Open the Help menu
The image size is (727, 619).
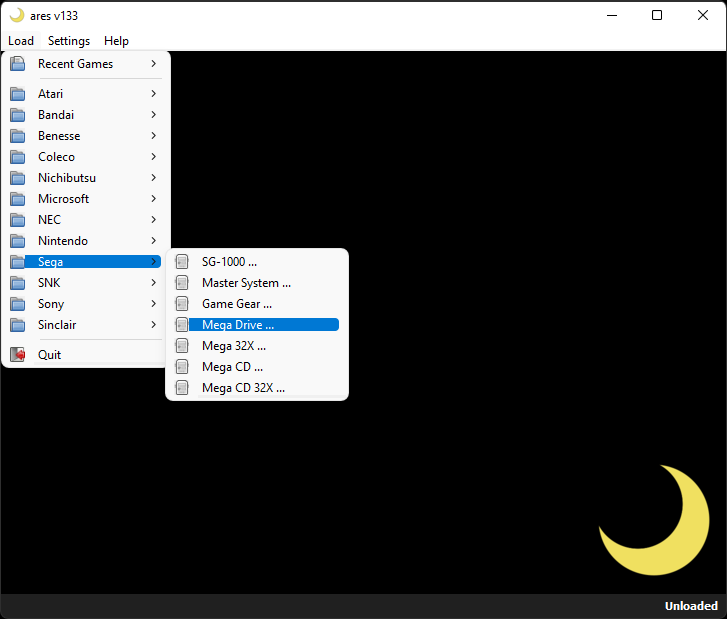click(116, 41)
